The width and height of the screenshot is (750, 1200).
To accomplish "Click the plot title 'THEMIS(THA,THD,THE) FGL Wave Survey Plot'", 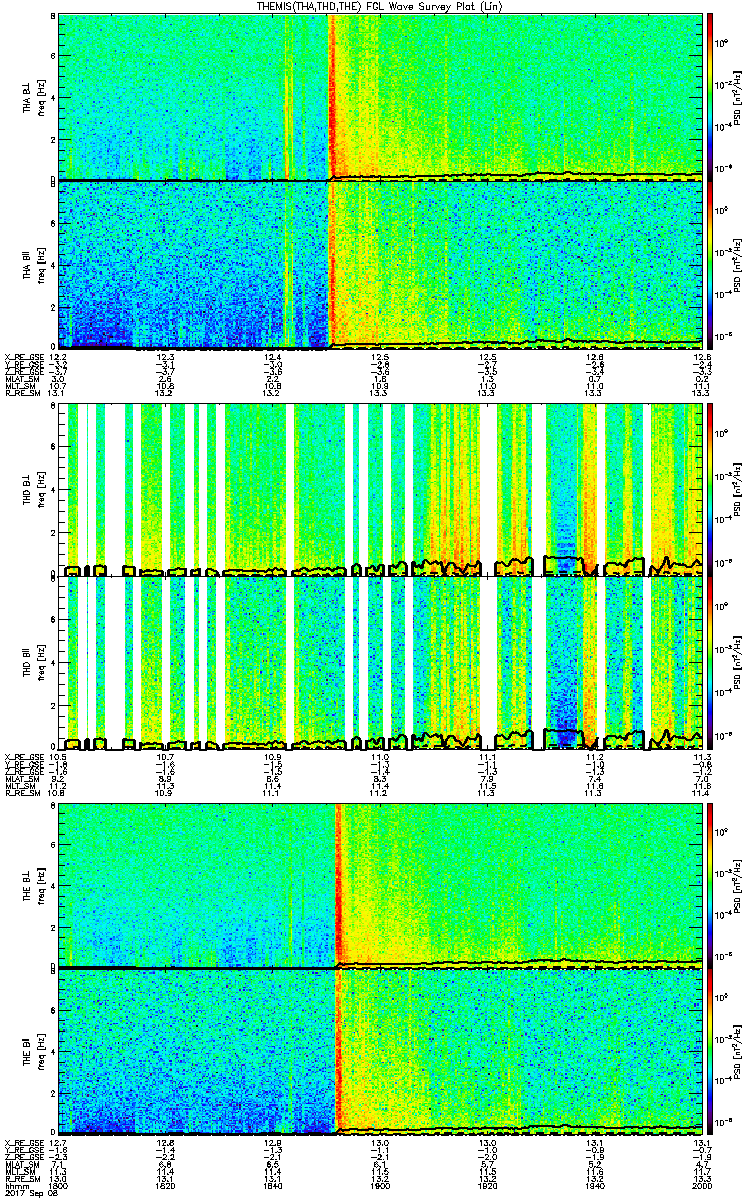I will (380, 6).
